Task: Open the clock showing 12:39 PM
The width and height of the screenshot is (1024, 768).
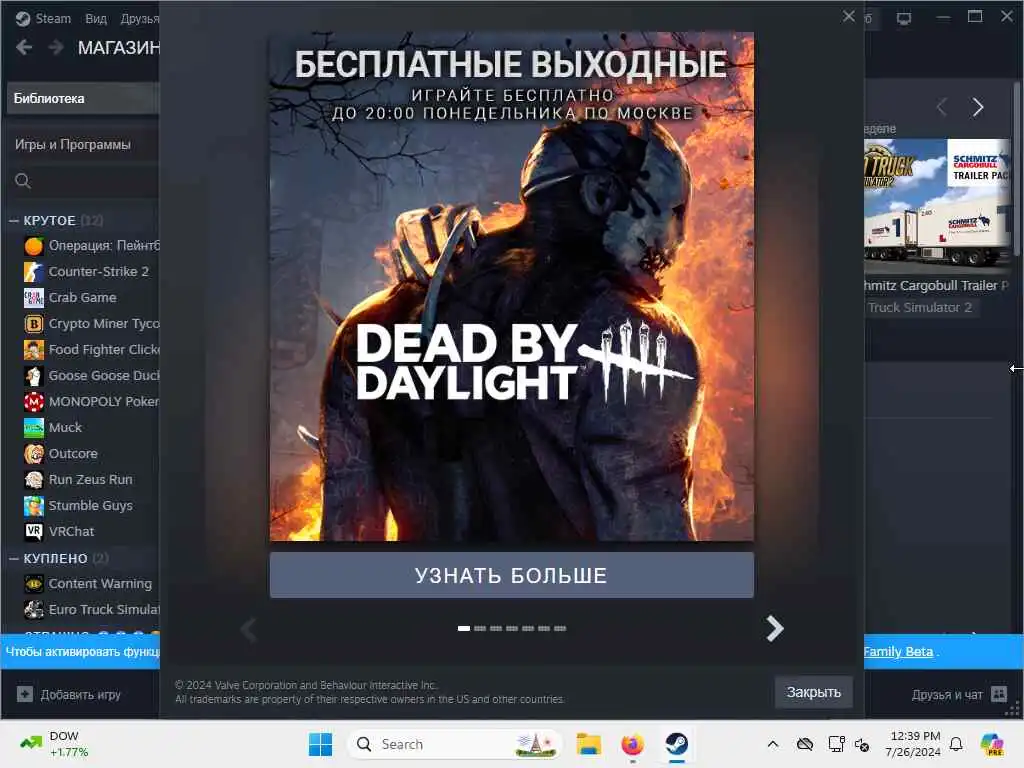Action: coord(915,744)
